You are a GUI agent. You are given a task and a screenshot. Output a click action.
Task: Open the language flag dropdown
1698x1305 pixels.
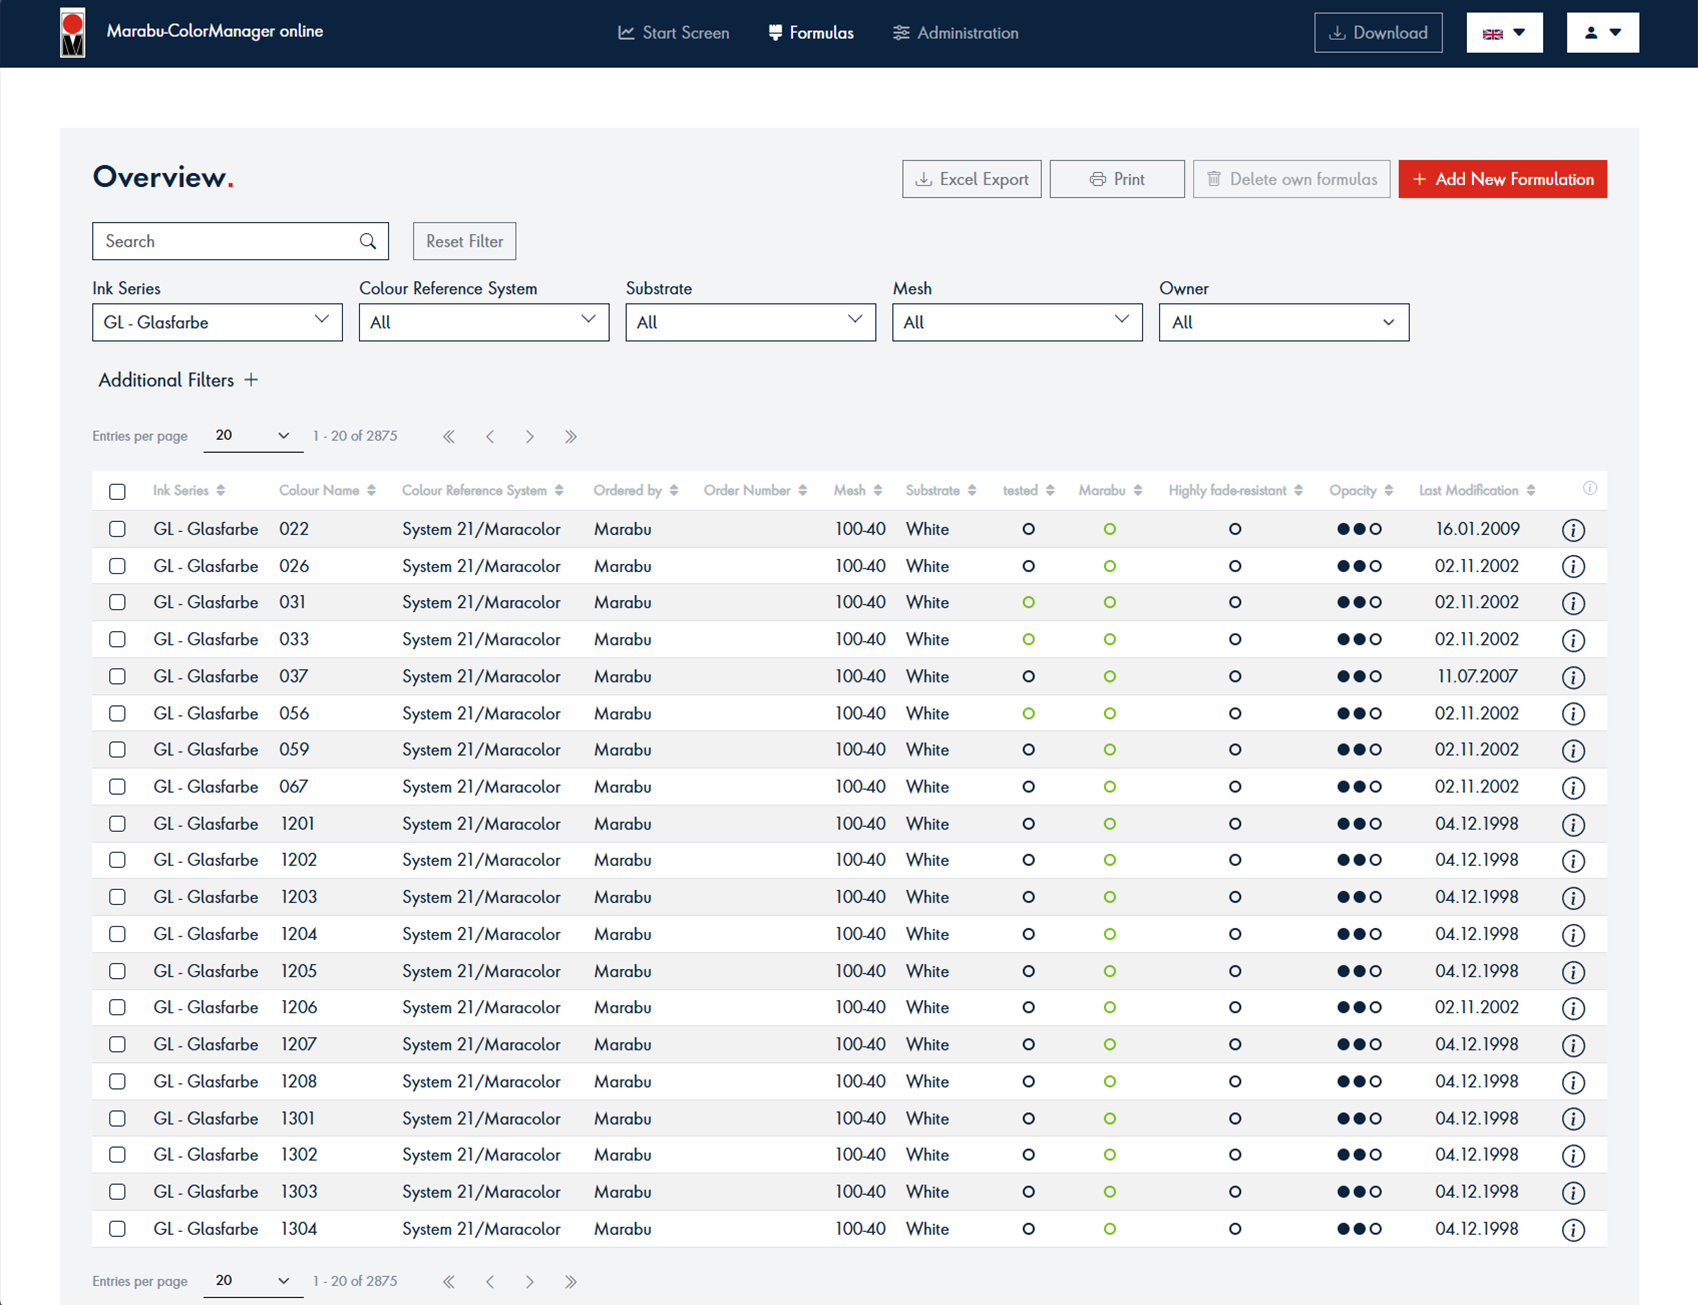[1504, 33]
